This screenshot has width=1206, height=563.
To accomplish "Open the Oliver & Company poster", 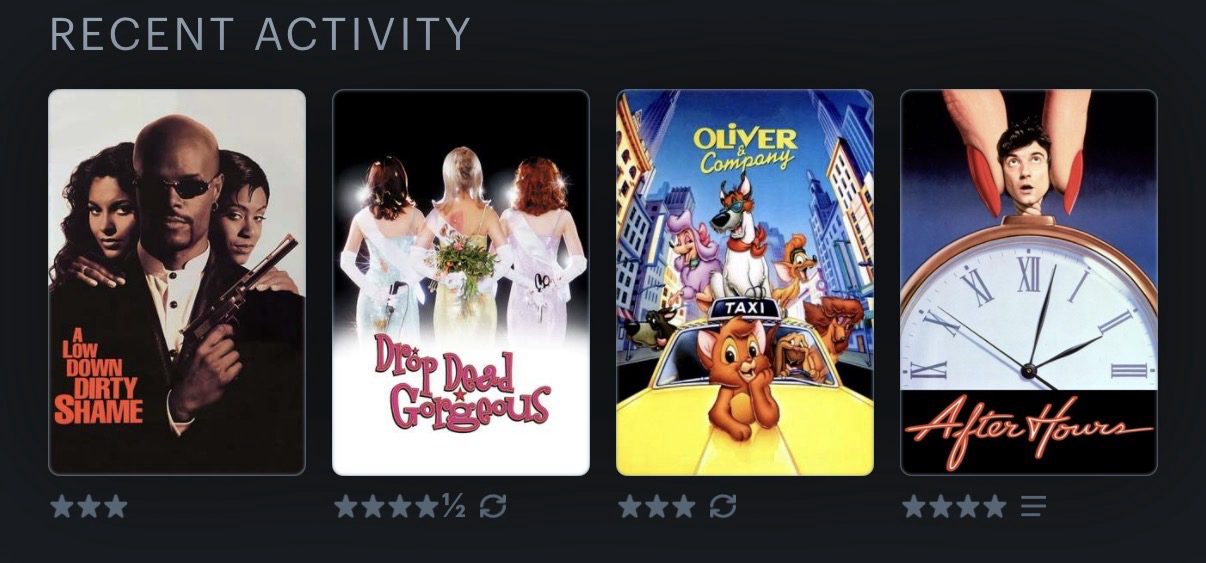I will click(x=745, y=282).
